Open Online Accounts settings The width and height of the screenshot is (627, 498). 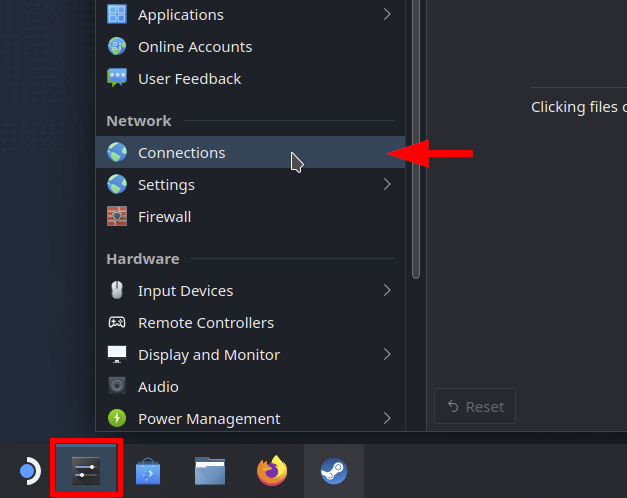pyautogui.click(x=250, y=47)
